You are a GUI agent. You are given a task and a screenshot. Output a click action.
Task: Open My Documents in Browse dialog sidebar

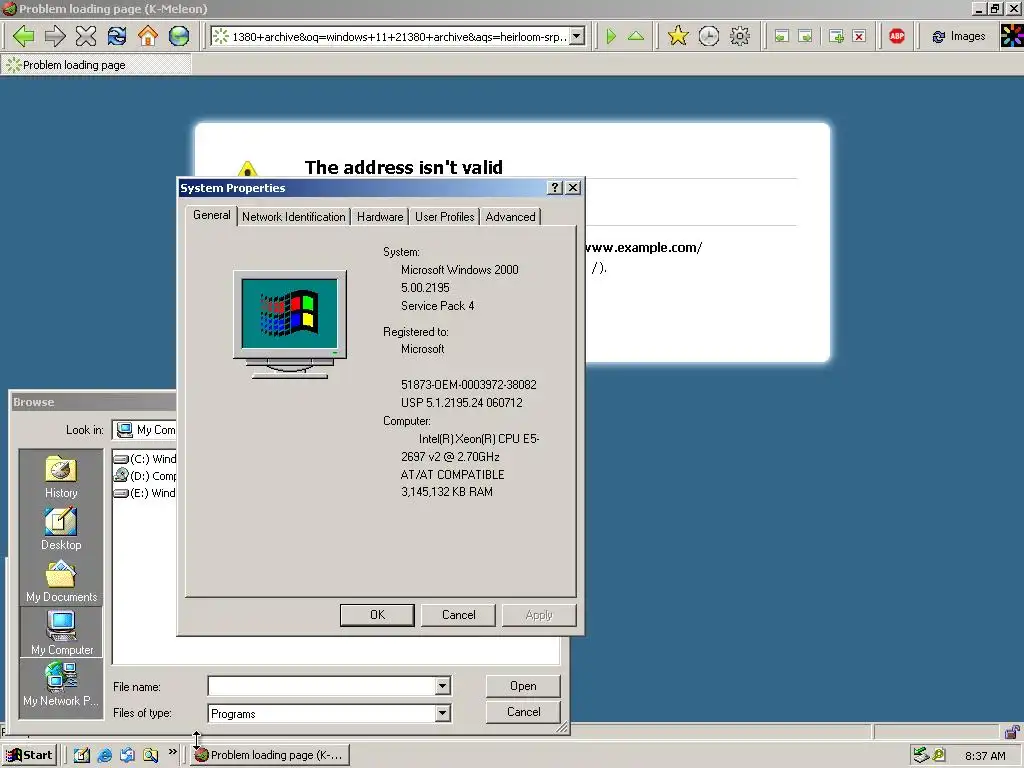(x=61, y=581)
